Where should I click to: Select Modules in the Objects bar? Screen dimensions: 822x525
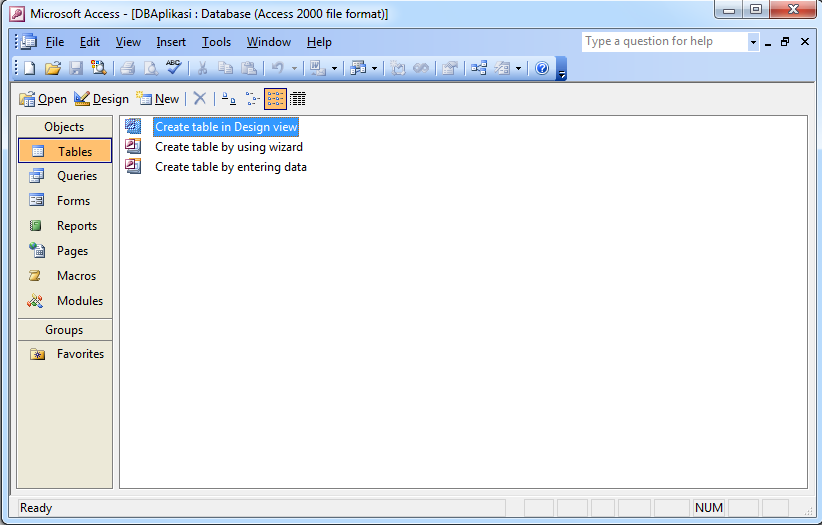tap(65, 301)
